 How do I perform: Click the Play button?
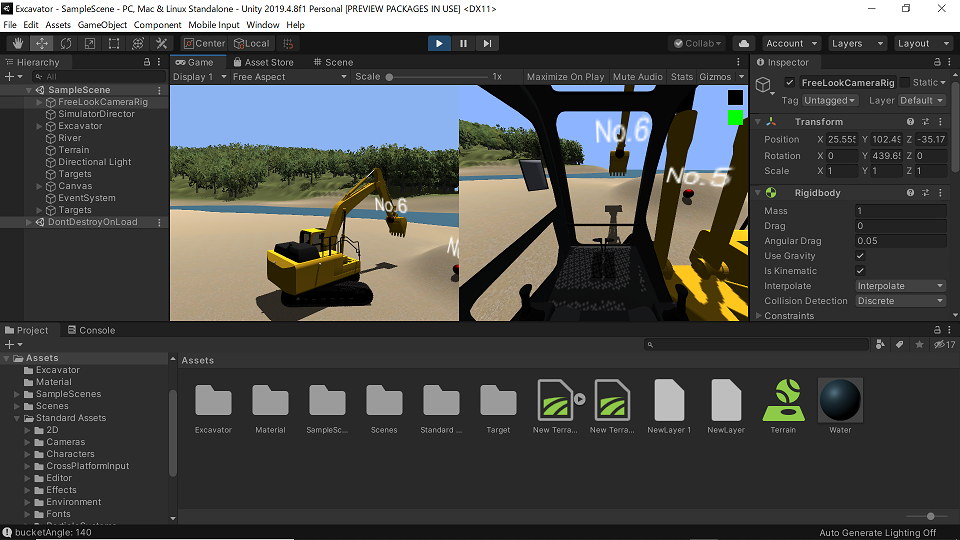tap(439, 43)
